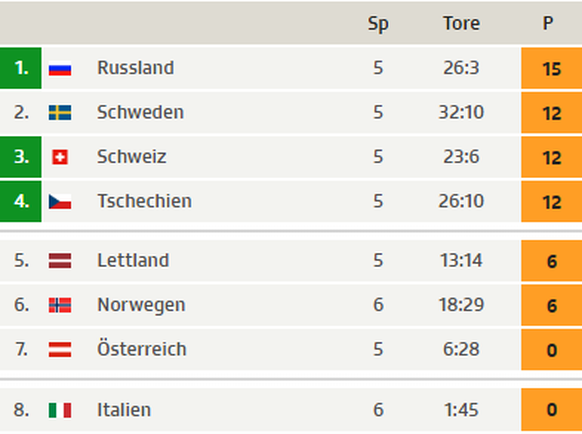Click the Swedish flag icon
Viewport: 582px width, 434px height.
60,112
